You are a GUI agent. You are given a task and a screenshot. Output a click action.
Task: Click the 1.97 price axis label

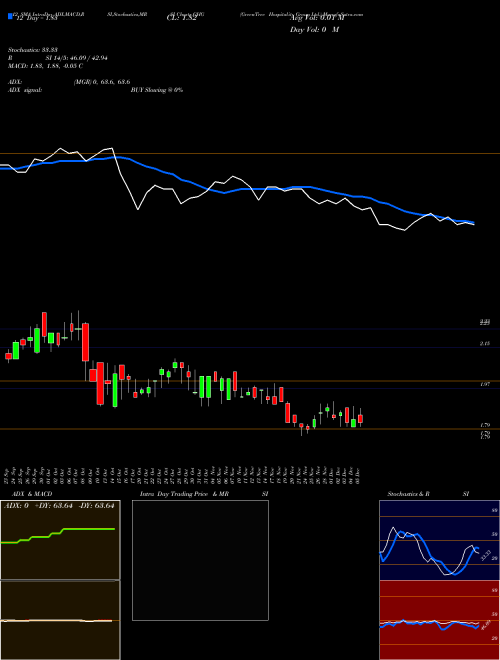coord(485,385)
